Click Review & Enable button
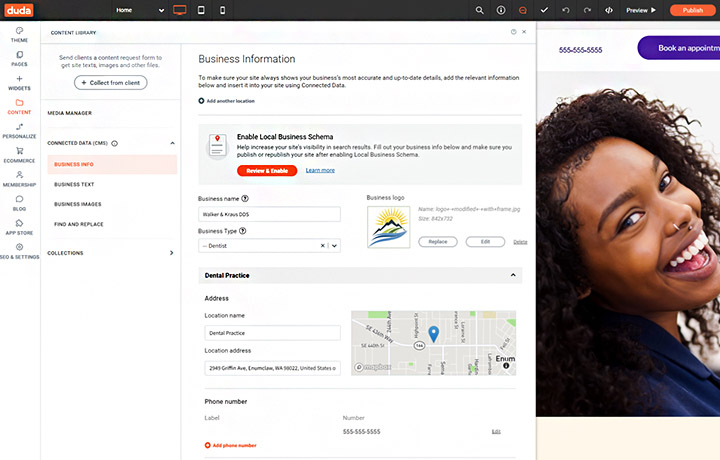720x460 pixels. 267,171
